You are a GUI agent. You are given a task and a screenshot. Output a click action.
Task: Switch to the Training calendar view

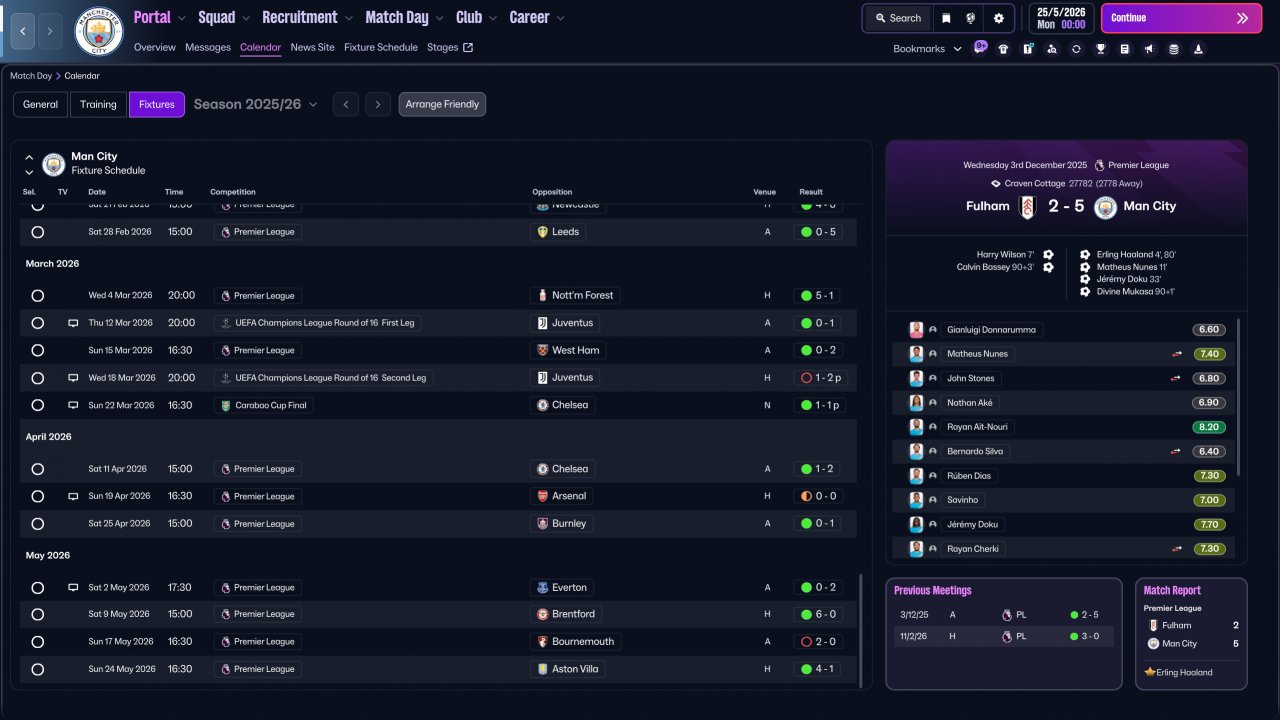coord(98,104)
